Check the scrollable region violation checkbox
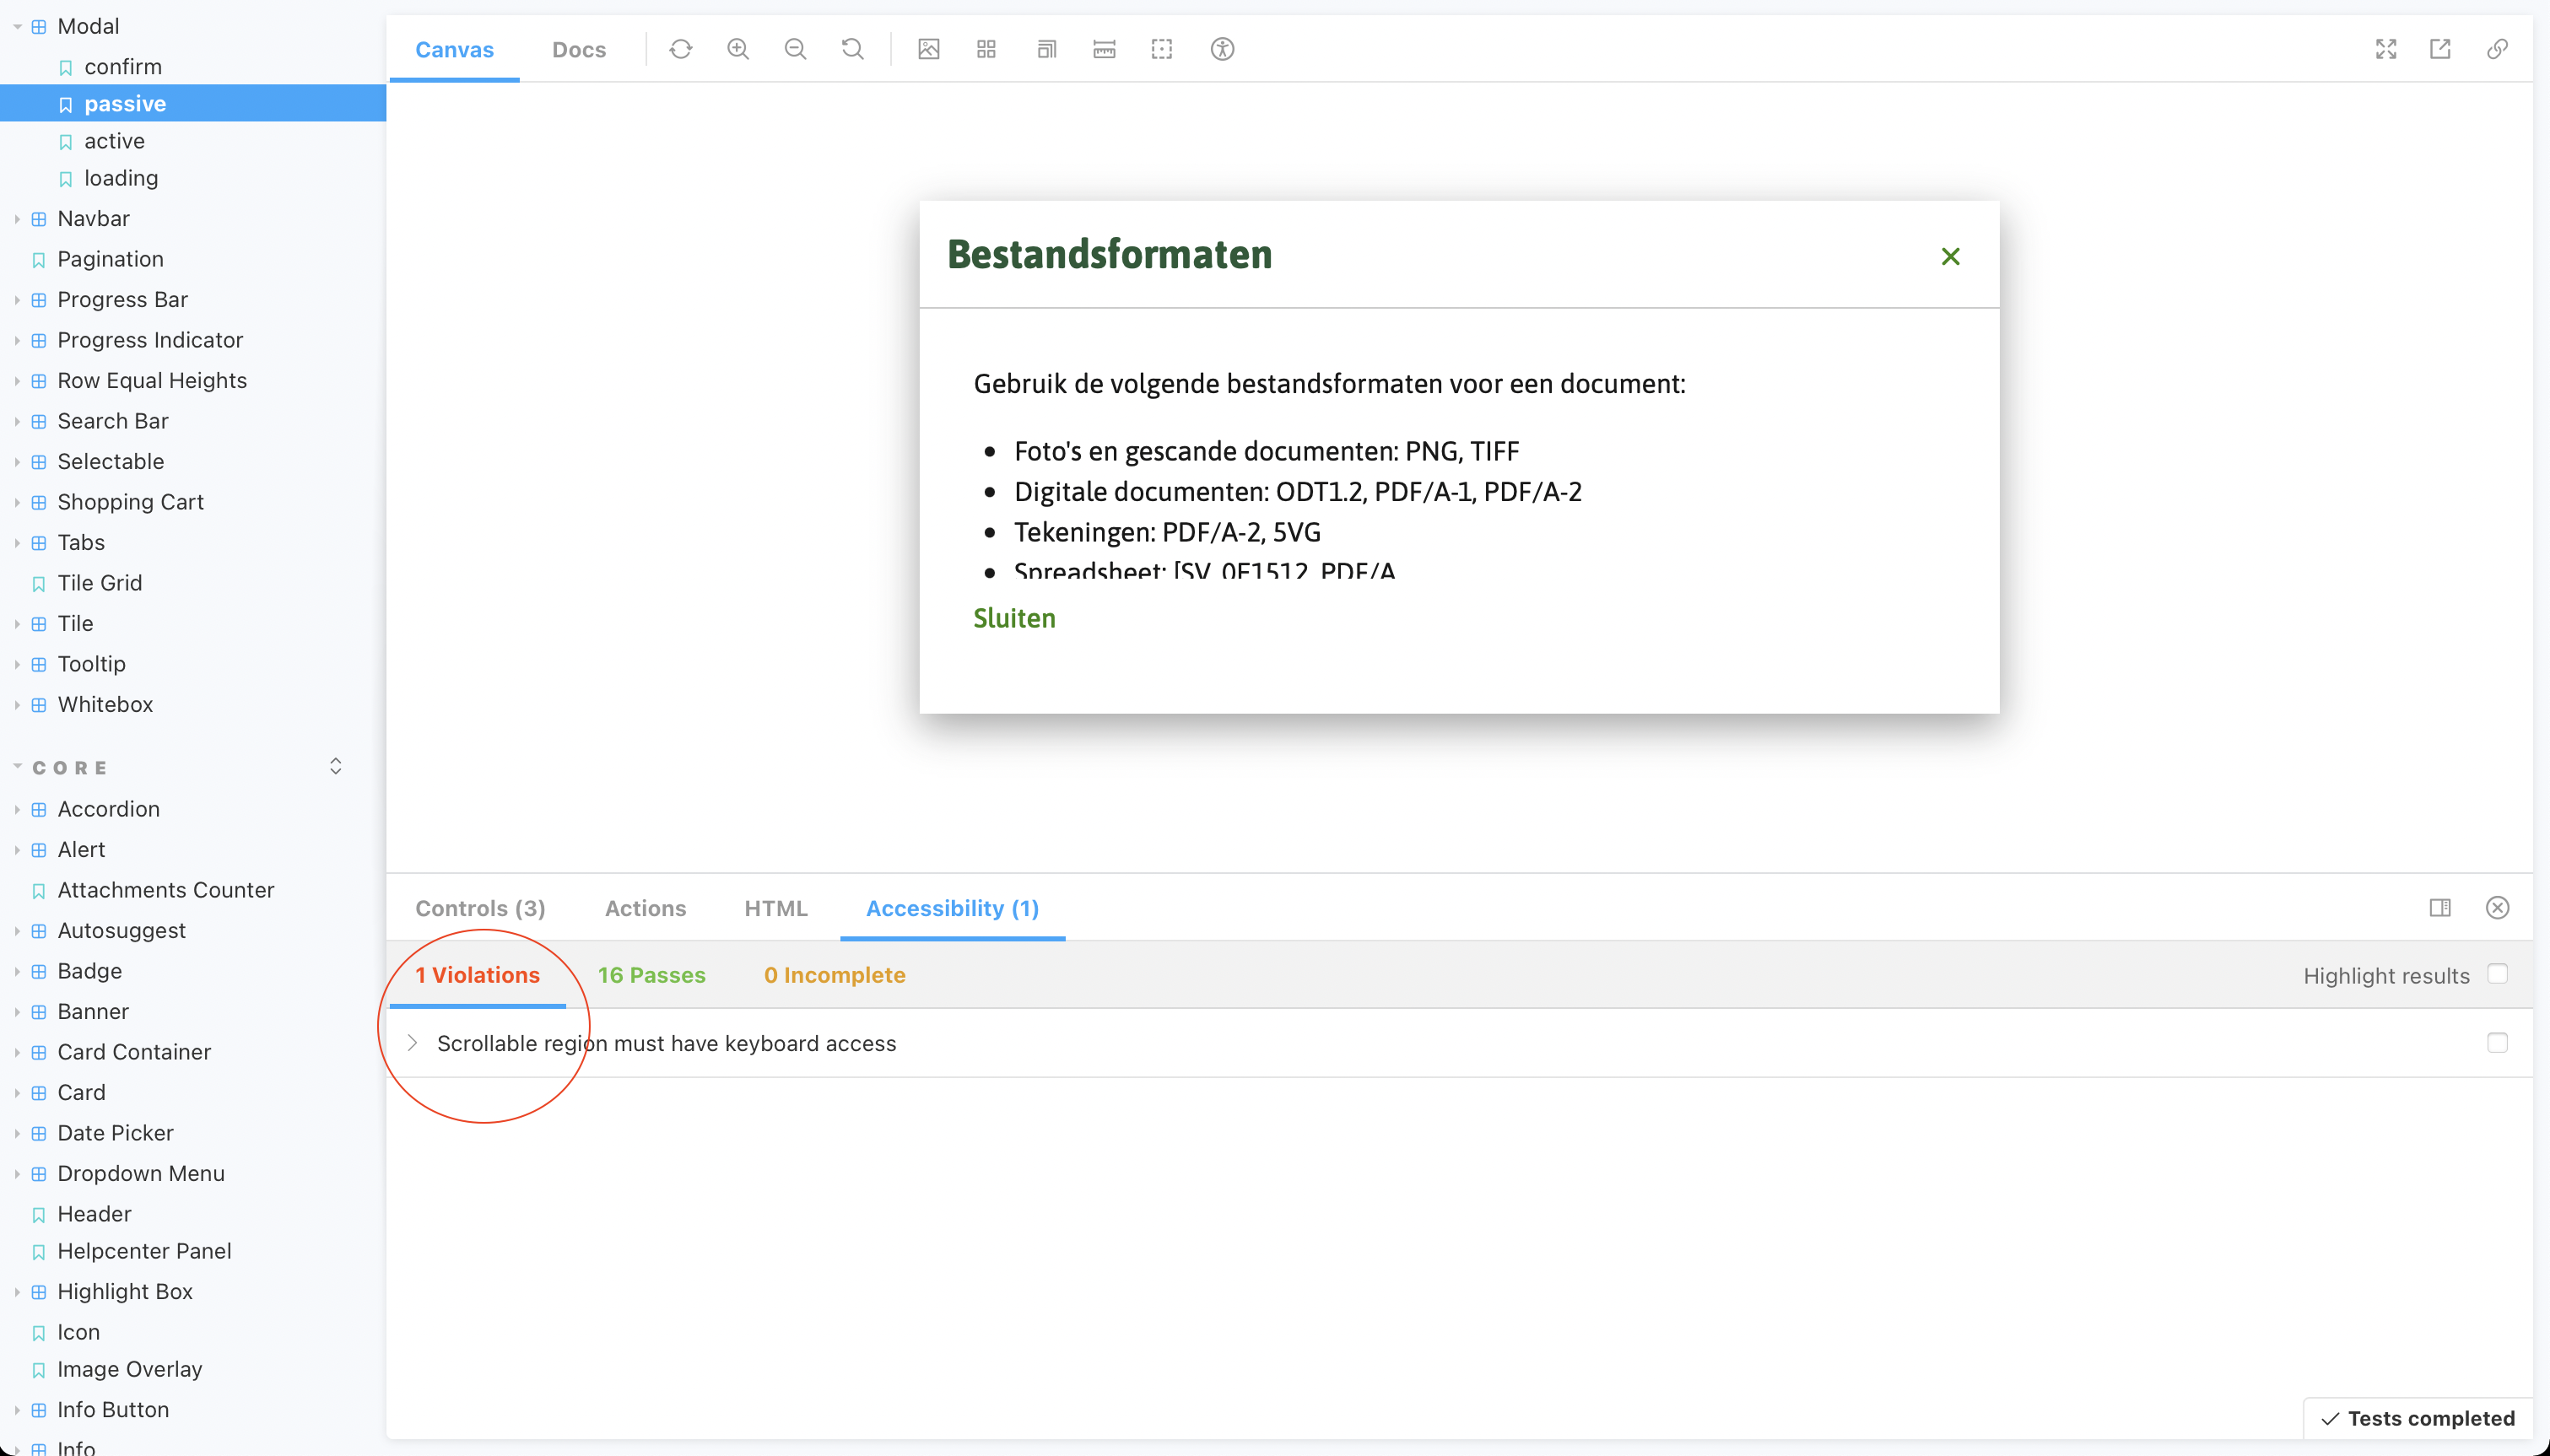 pyautogui.click(x=2498, y=1042)
